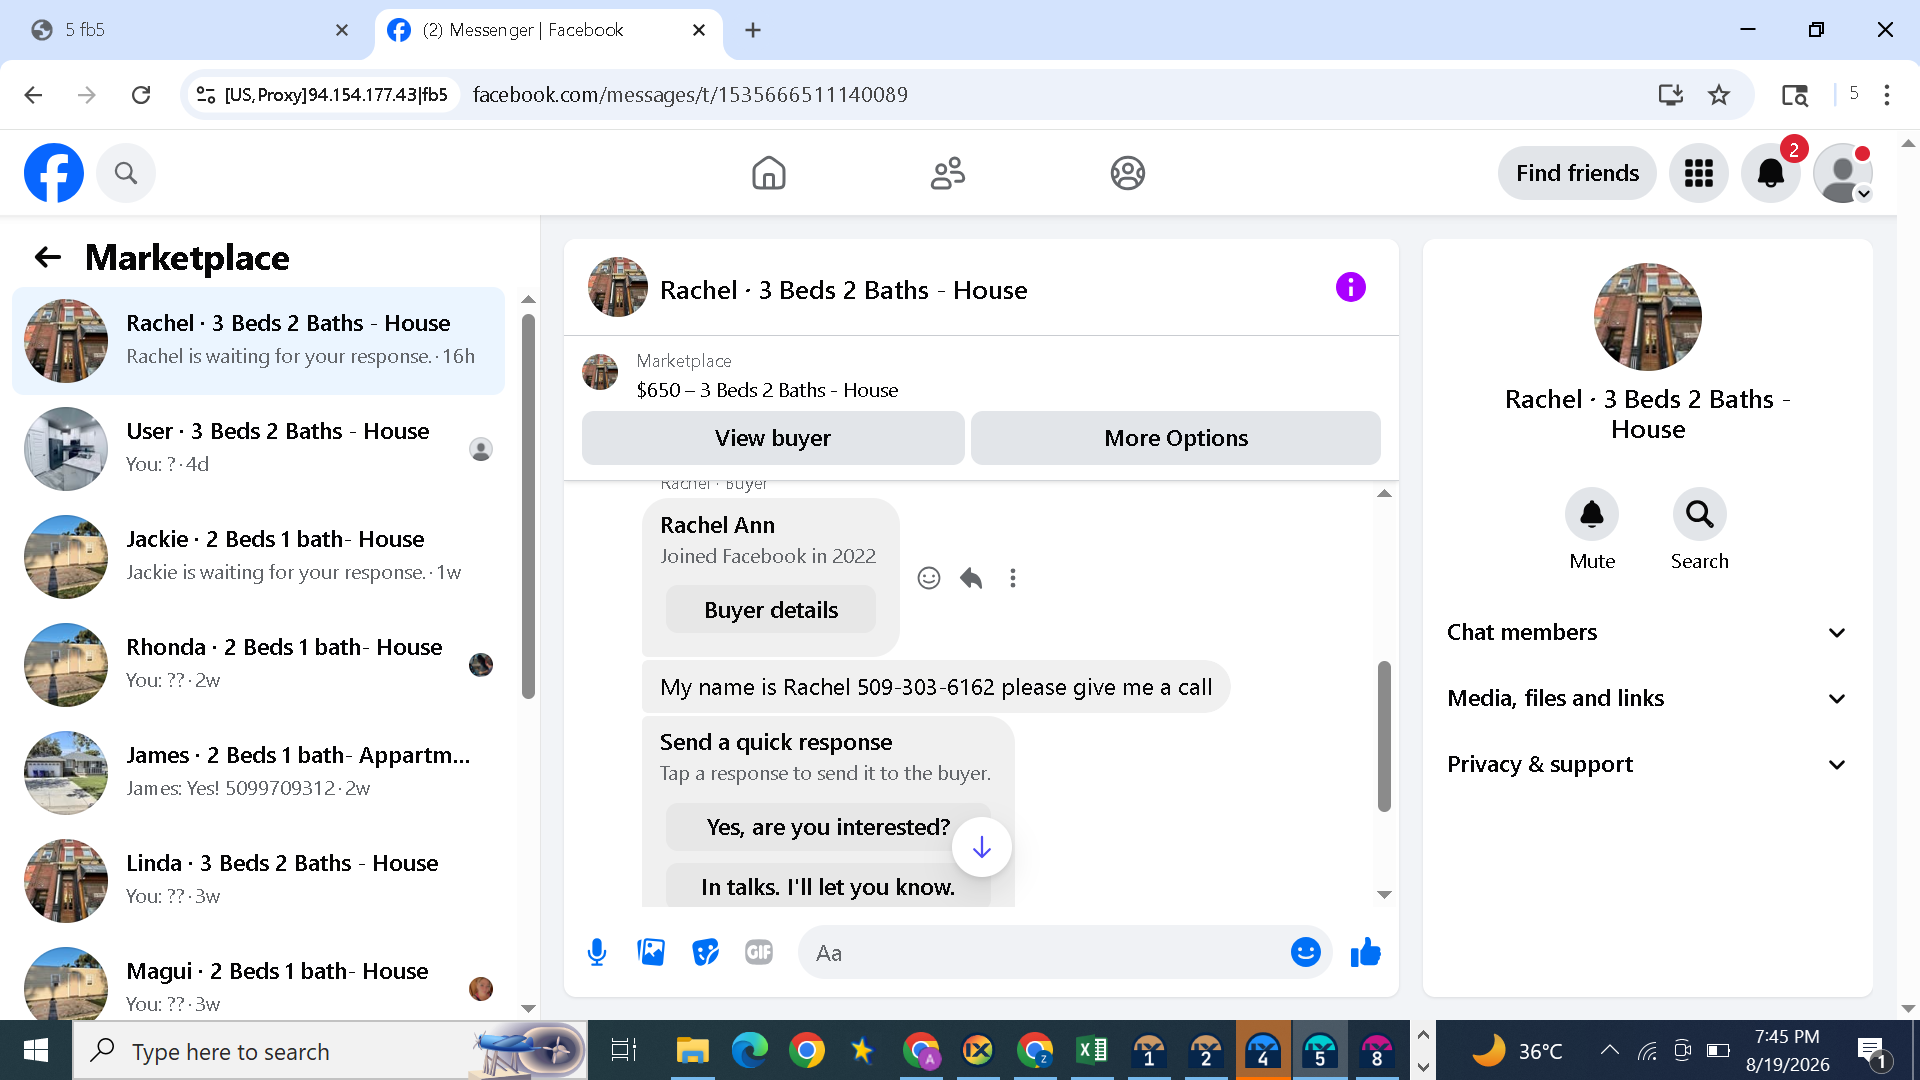Open the Facebook home logo
The image size is (1920, 1080).
tap(54, 173)
